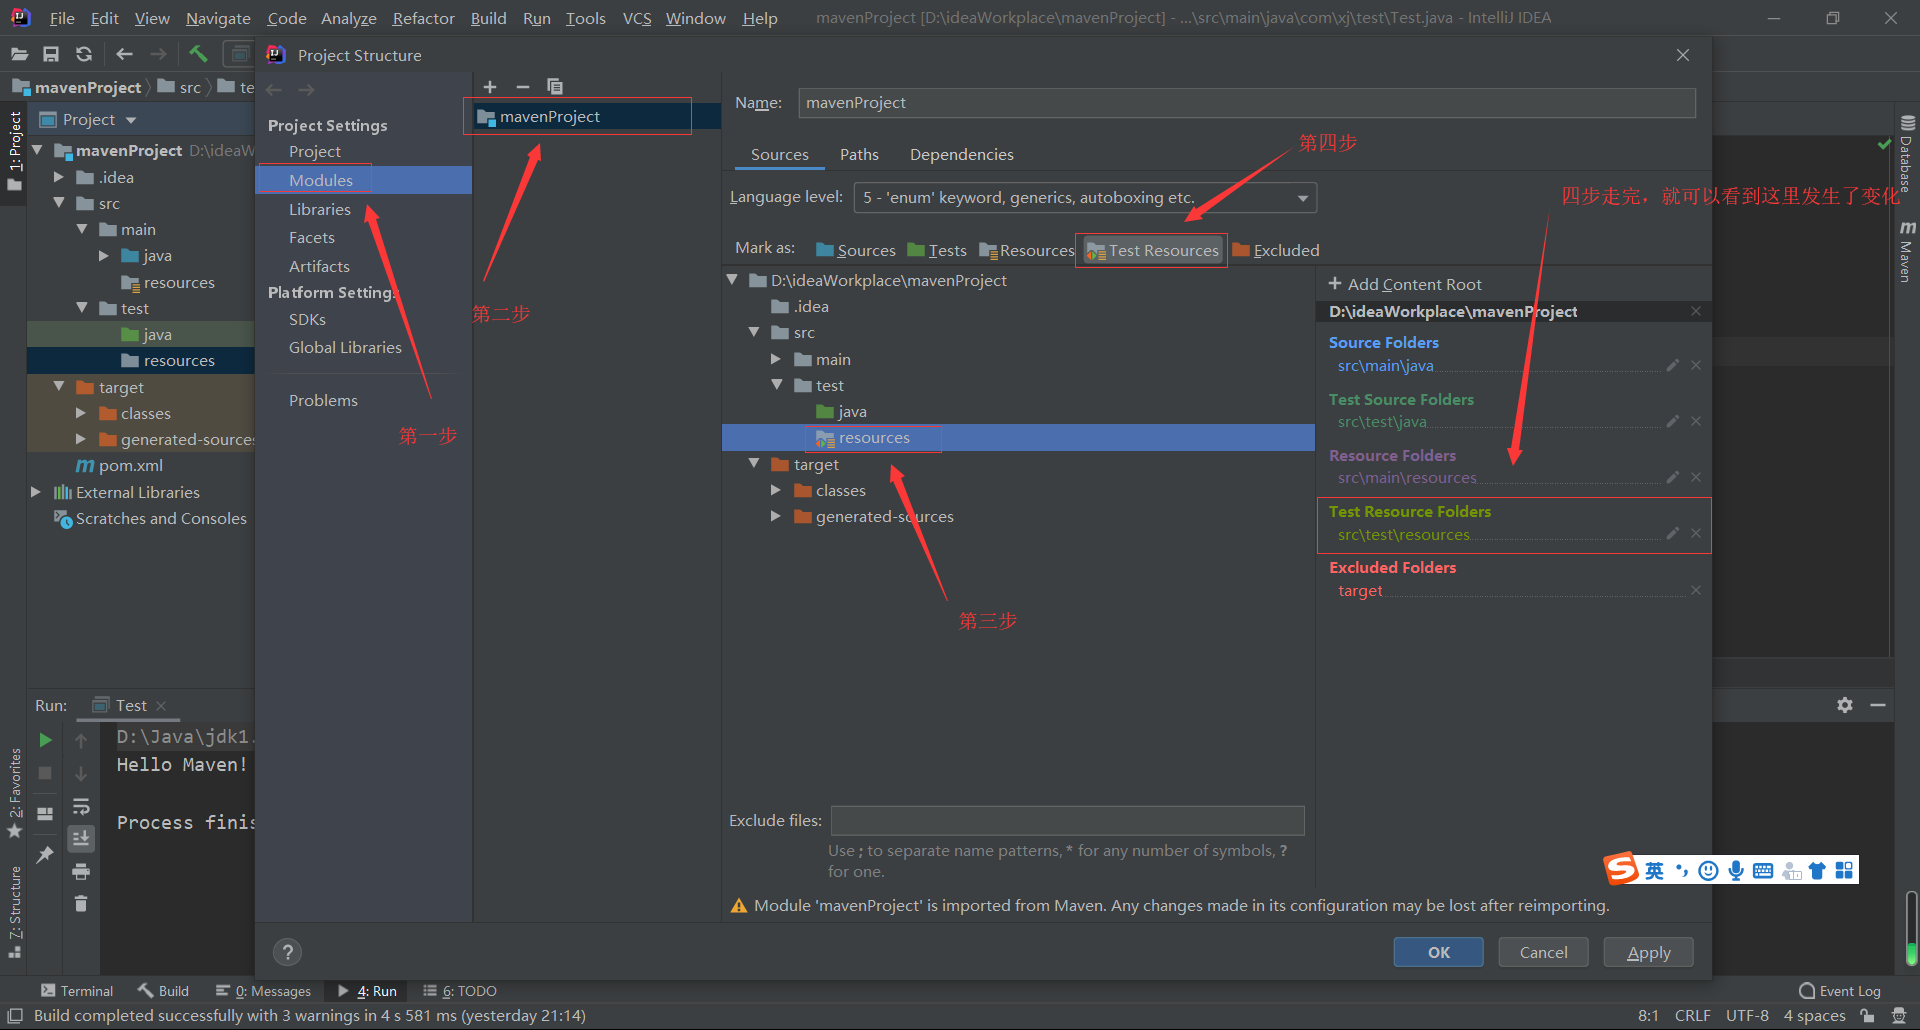The width and height of the screenshot is (1920, 1030).
Task: Switch to Paths tab
Action: [x=859, y=154]
